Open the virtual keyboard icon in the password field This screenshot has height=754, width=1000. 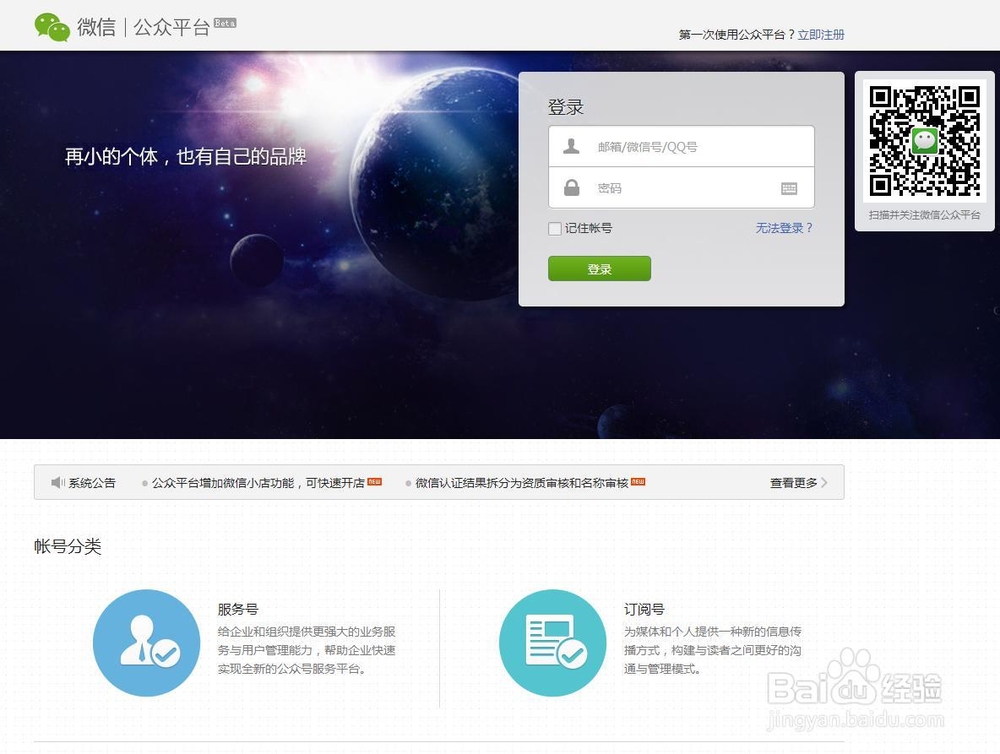(x=789, y=188)
